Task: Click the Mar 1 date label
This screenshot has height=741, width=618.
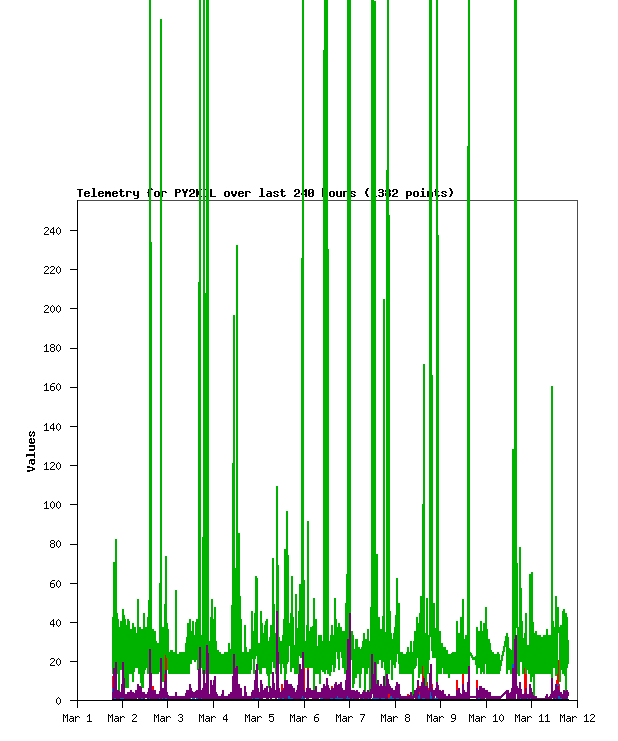Action: (x=77, y=718)
